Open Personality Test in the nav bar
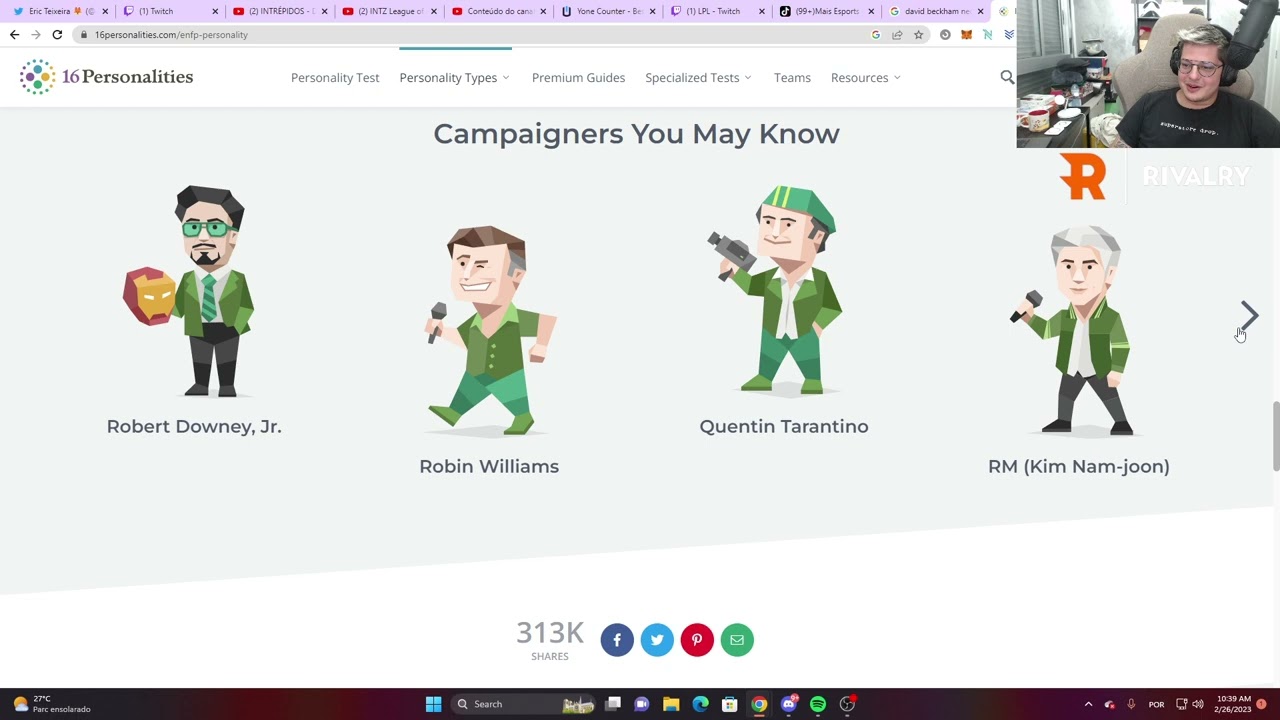 (335, 77)
